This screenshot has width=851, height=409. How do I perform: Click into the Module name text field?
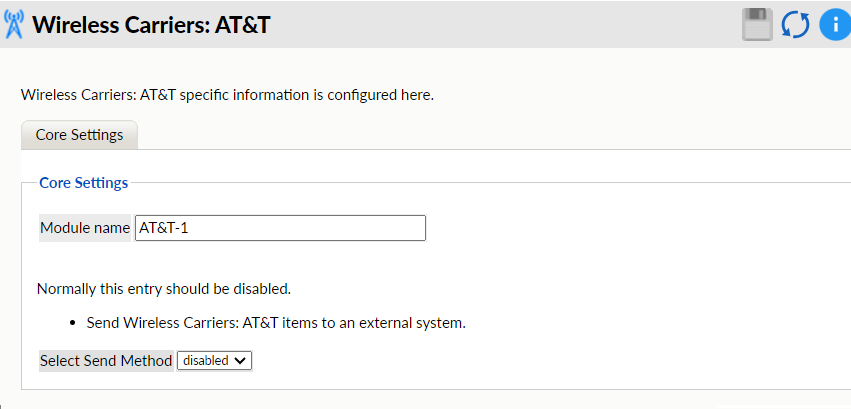pyautogui.click(x=280, y=228)
